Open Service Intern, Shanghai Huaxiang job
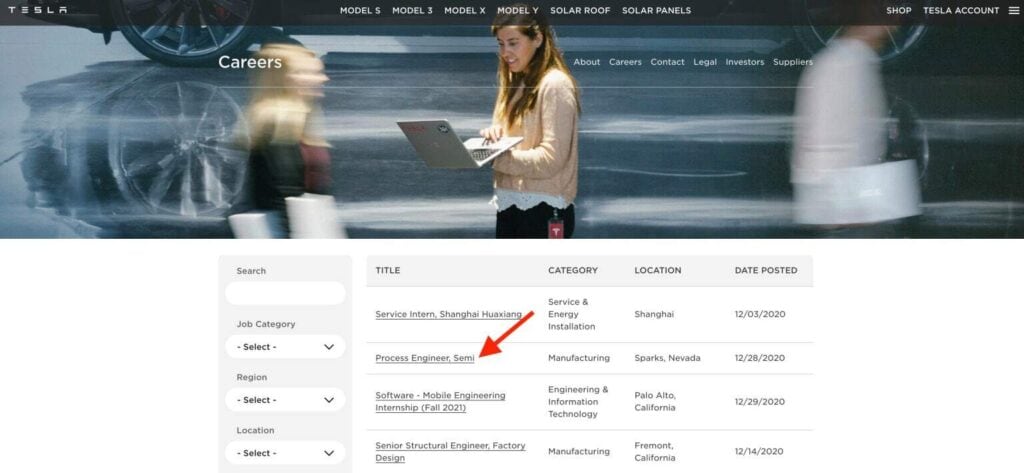 449,314
